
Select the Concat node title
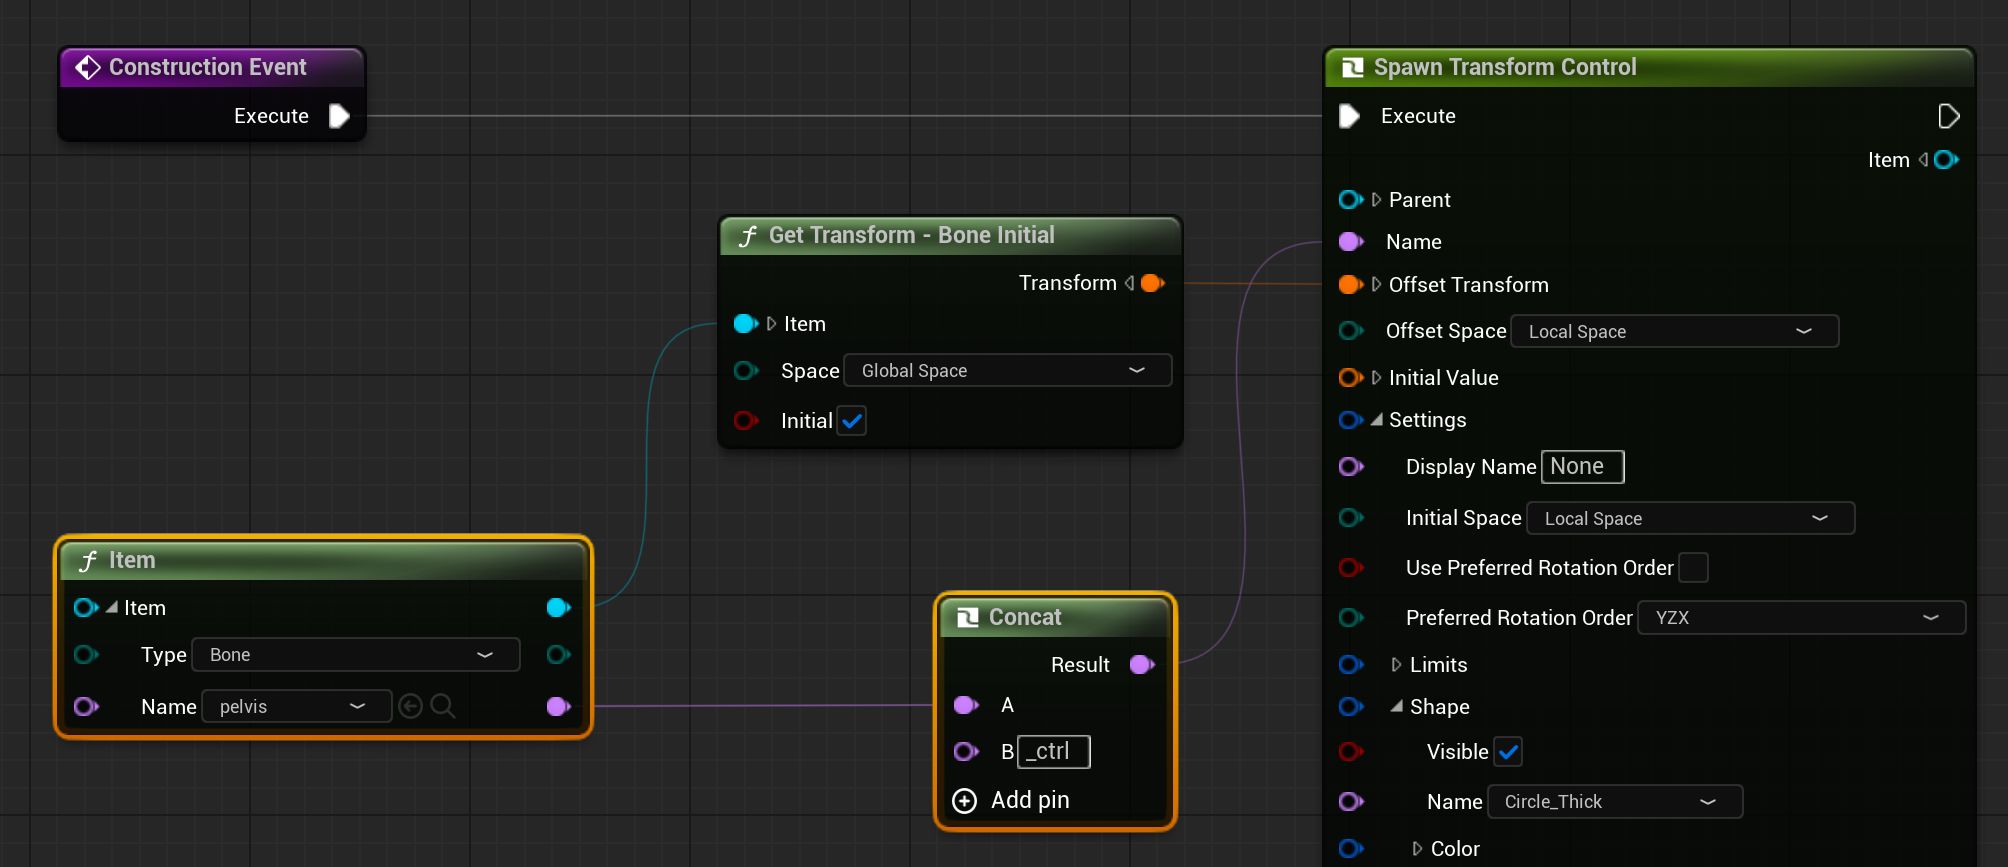point(1025,617)
